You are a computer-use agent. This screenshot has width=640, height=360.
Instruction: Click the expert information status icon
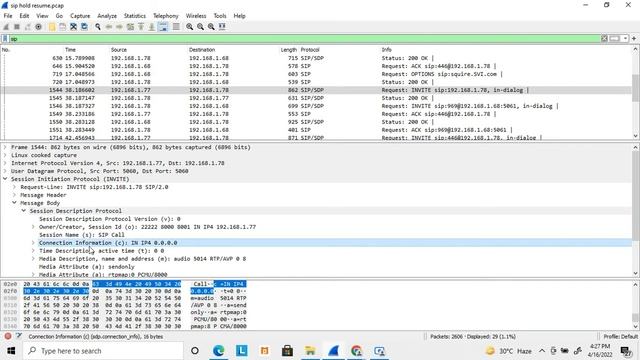pyautogui.click(x=8, y=336)
